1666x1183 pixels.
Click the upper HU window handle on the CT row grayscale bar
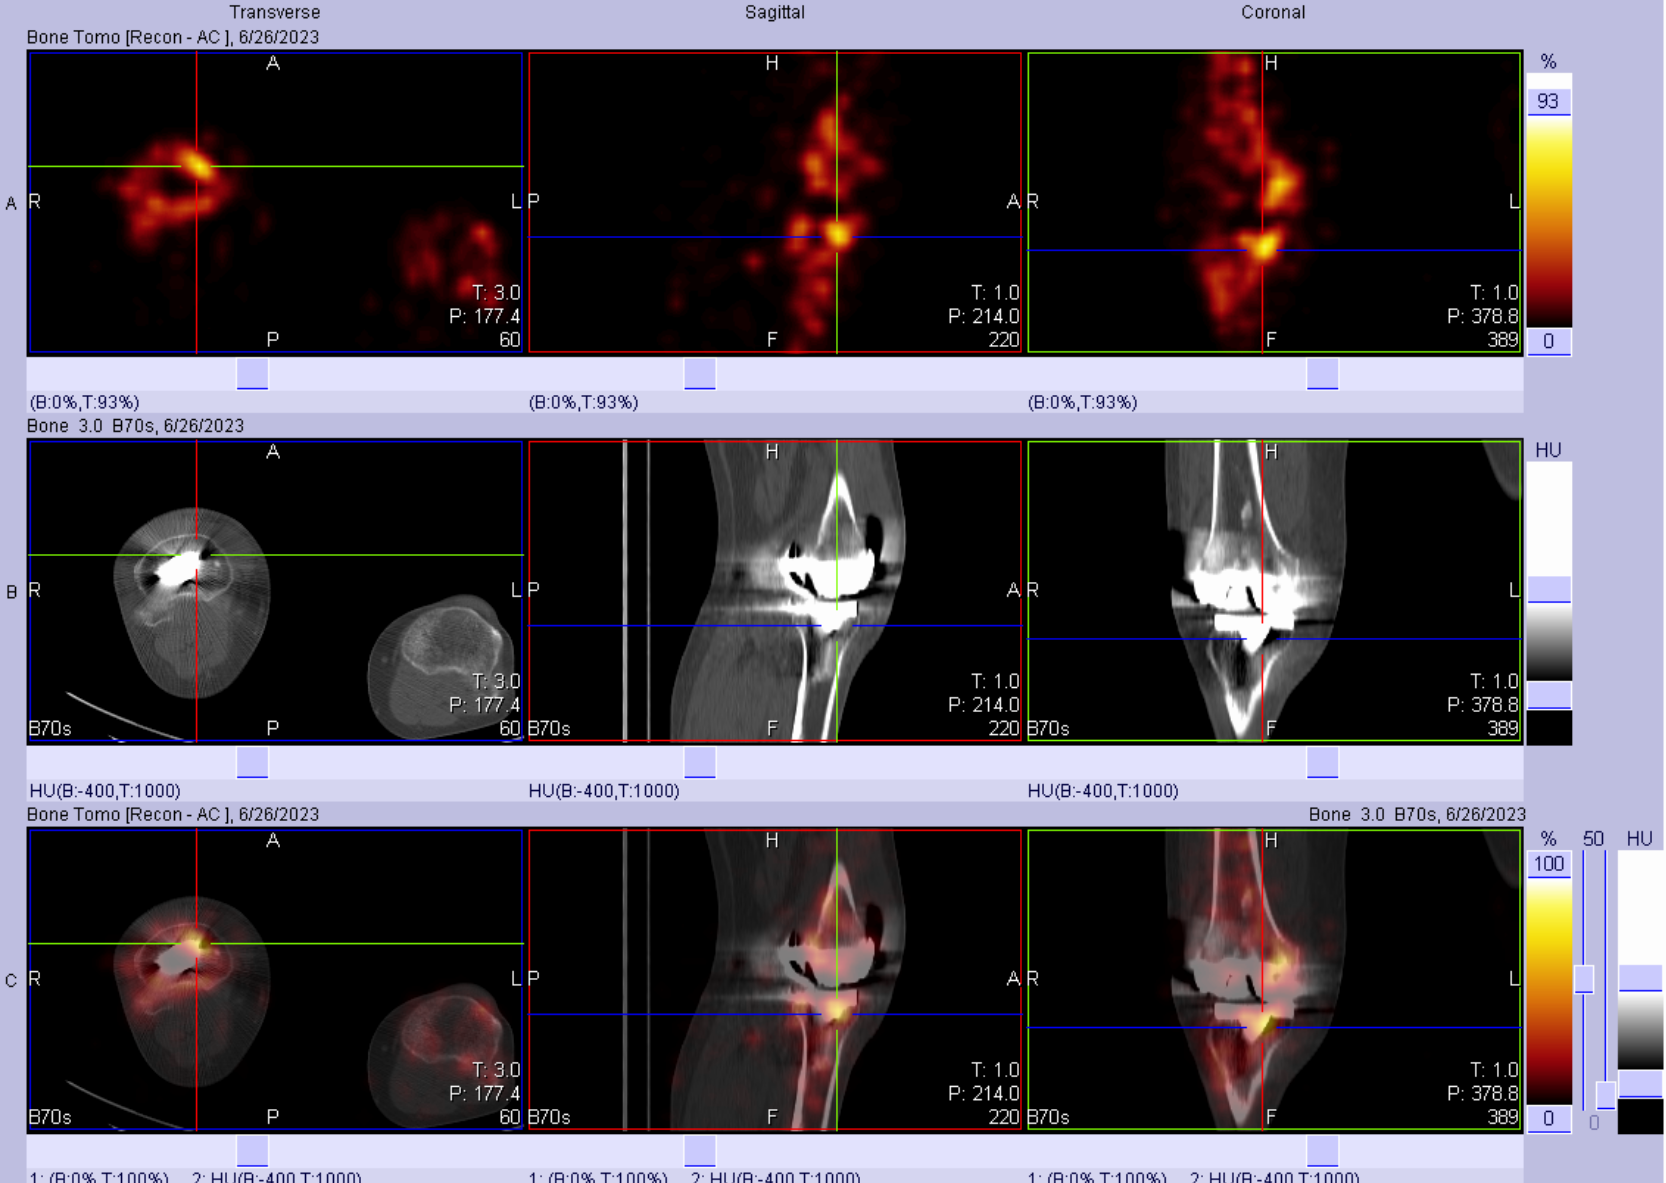(1549, 589)
